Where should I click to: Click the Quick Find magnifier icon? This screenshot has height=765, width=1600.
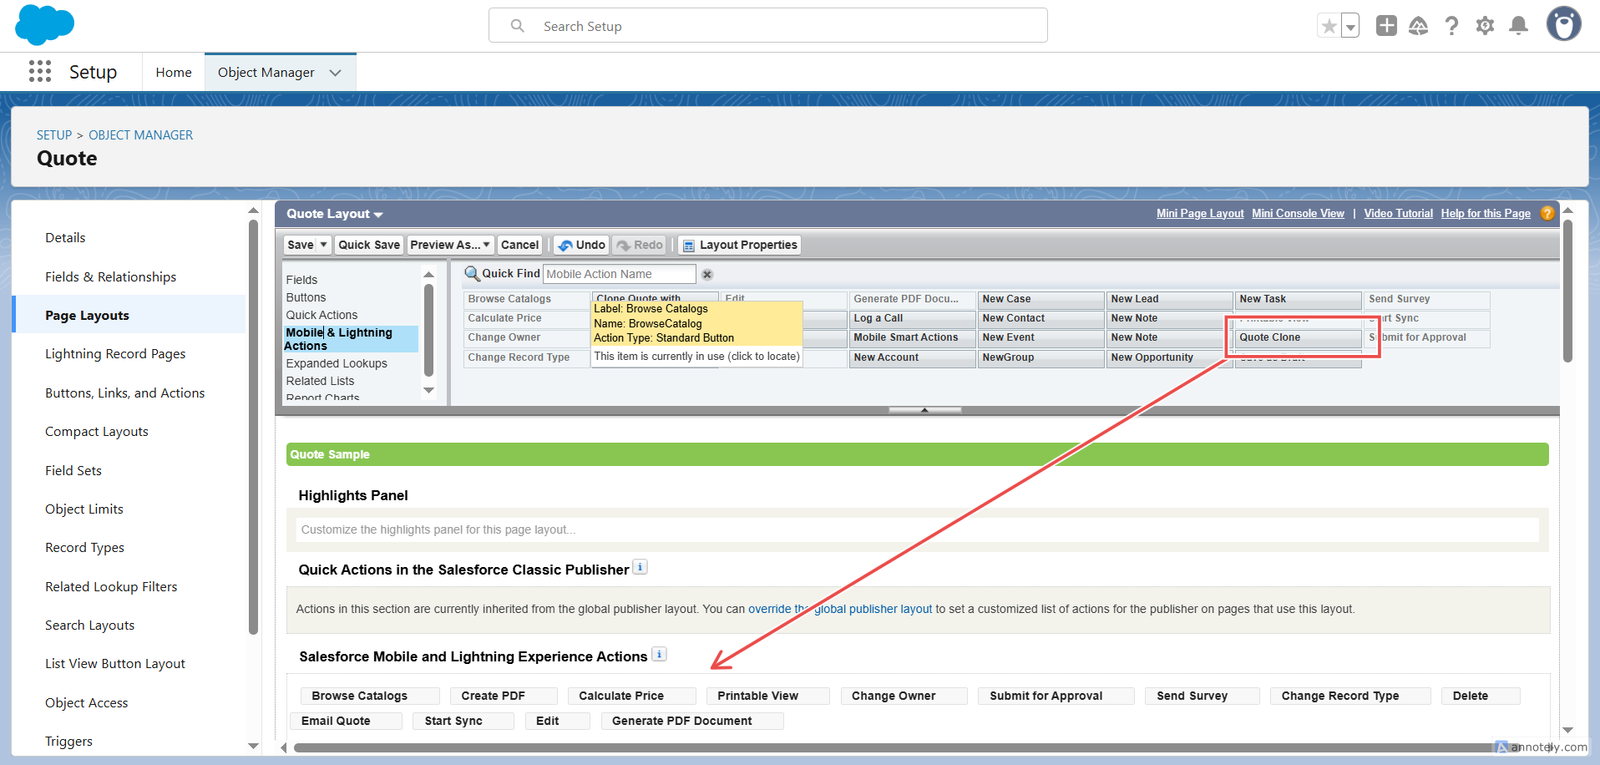[x=472, y=273]
